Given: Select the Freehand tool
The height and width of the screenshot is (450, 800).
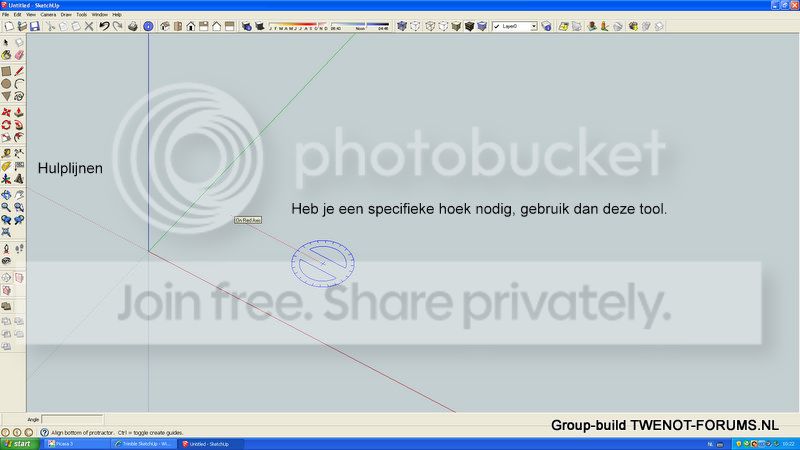Looking at the screenshot, I should [19, 96].
